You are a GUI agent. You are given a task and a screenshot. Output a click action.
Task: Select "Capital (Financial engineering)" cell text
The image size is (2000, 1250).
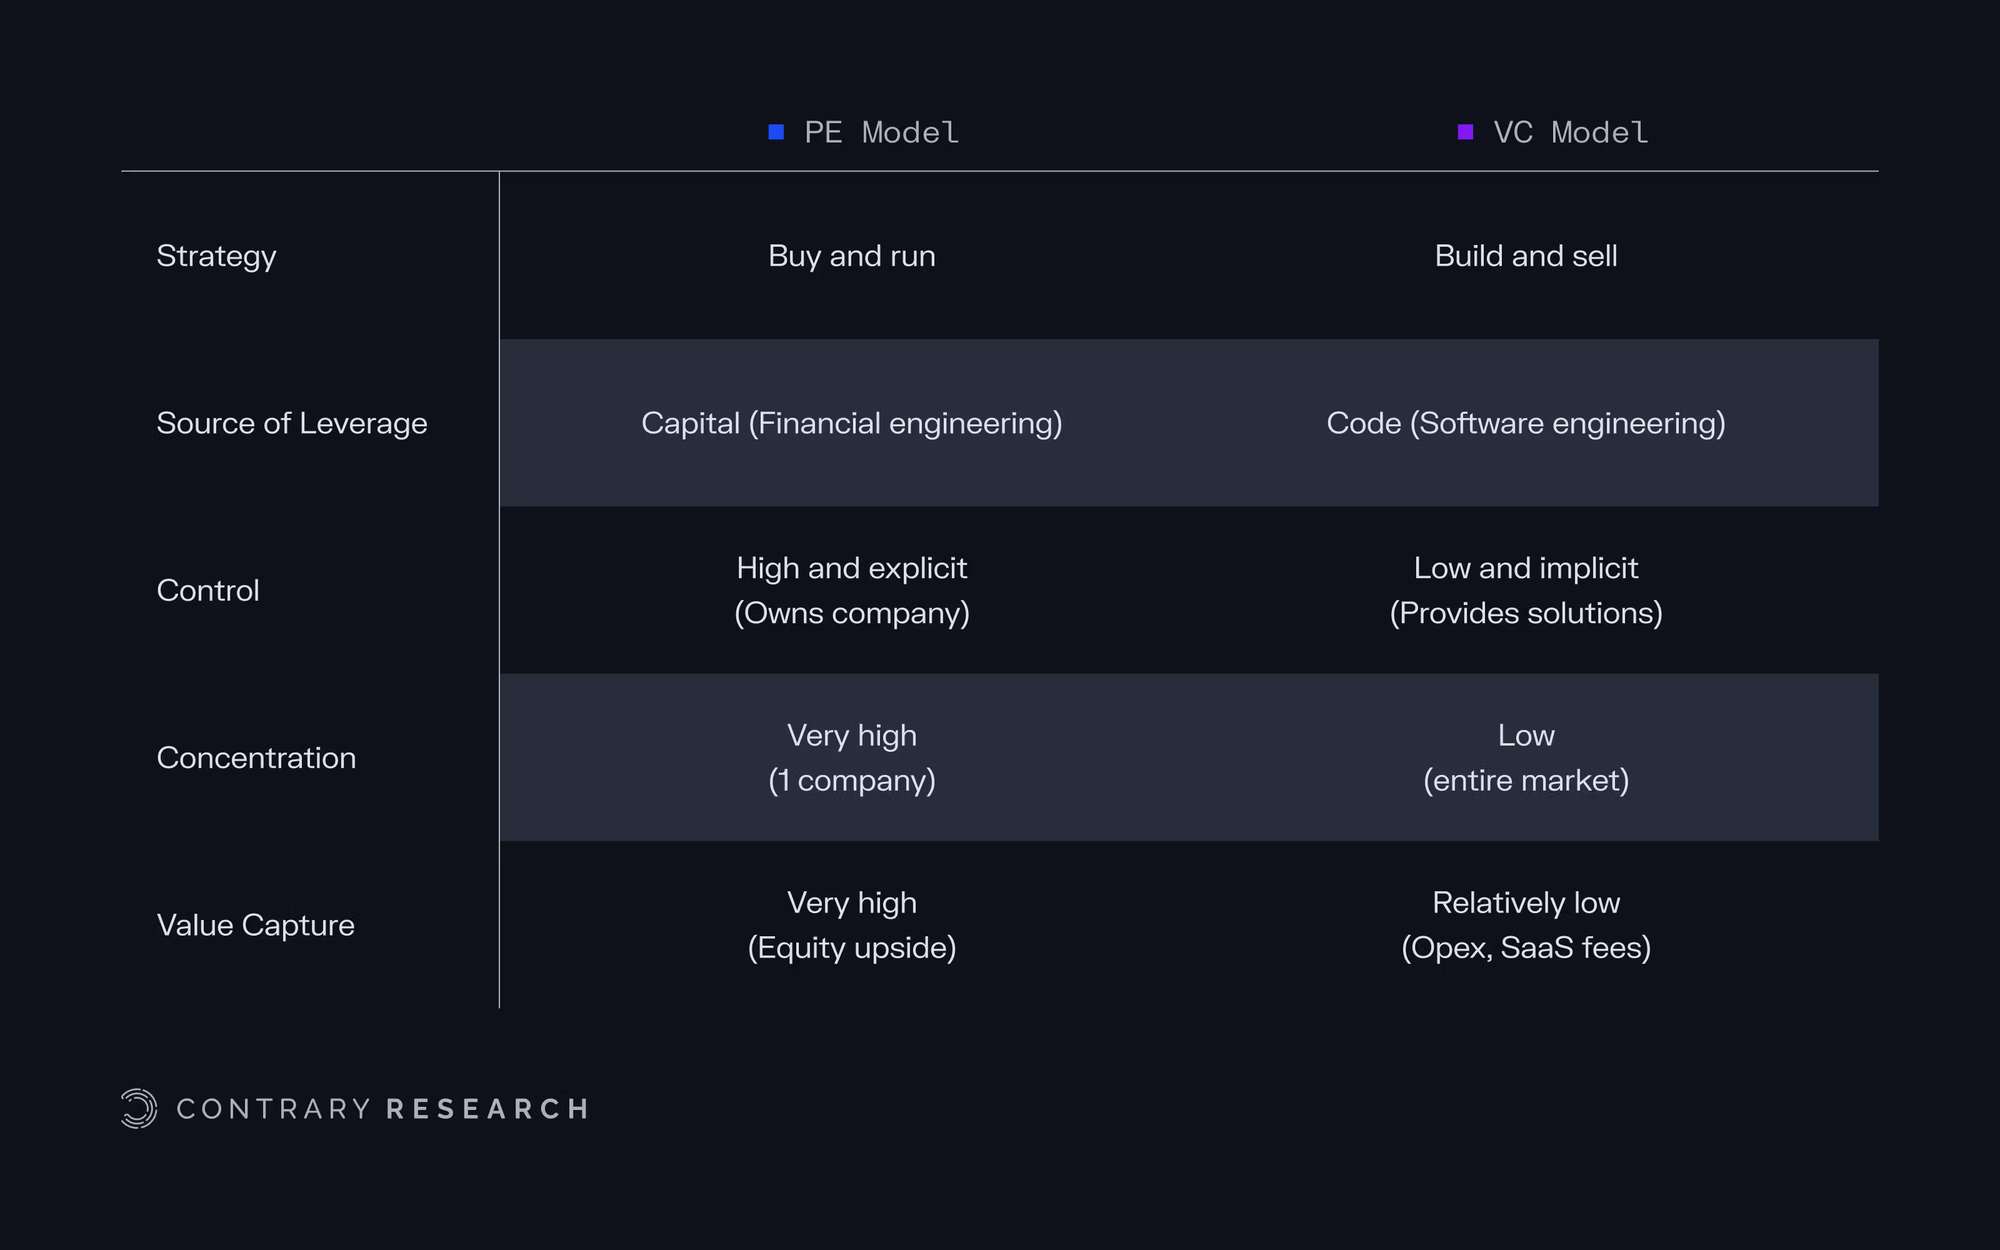coord(852,423)
